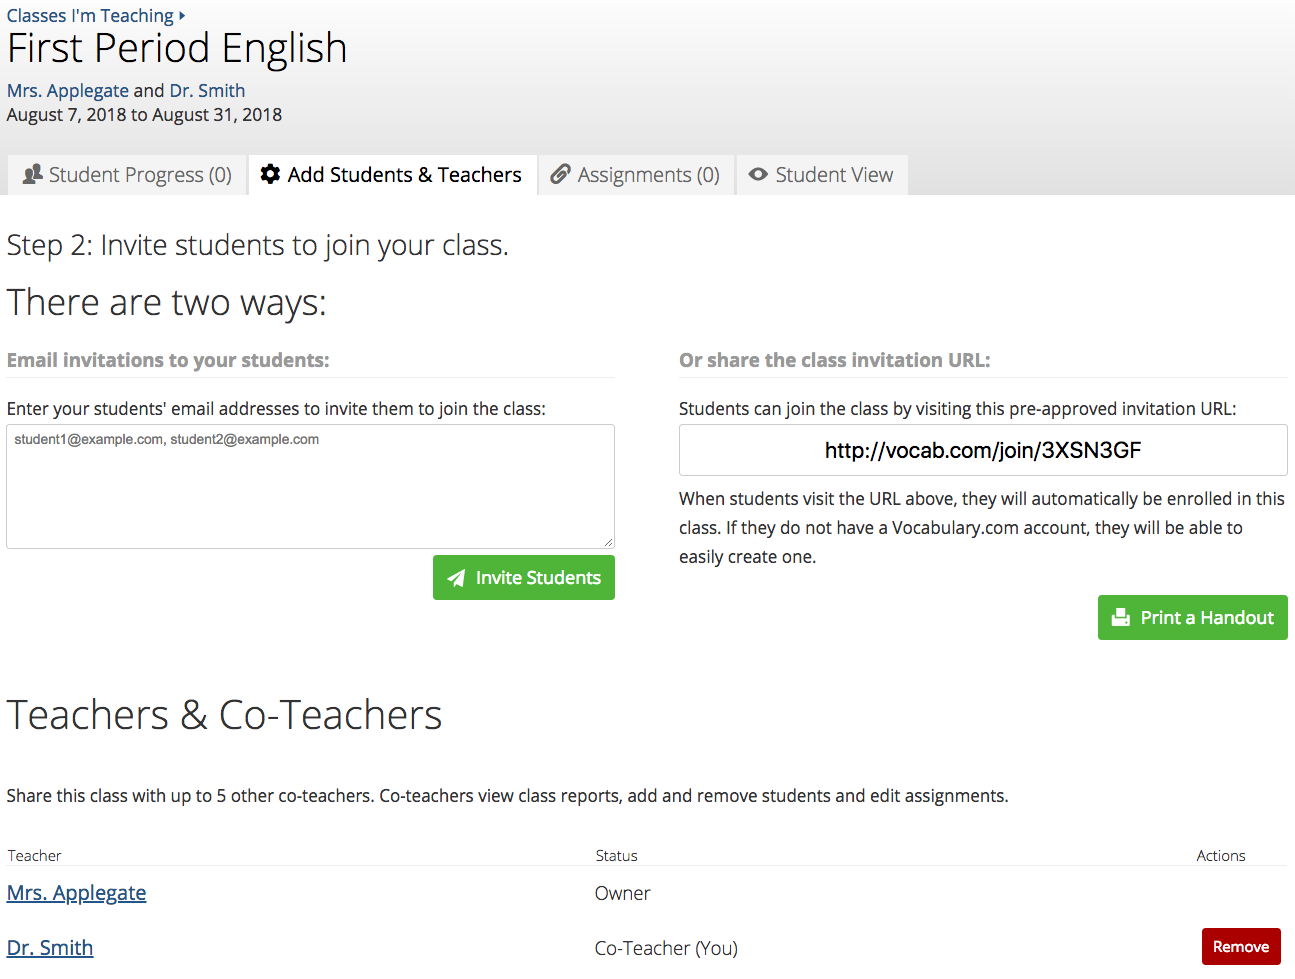The image size is (1295, 979).
Task: Click the people icon on Student Progress tab
Action: point(33,174)
